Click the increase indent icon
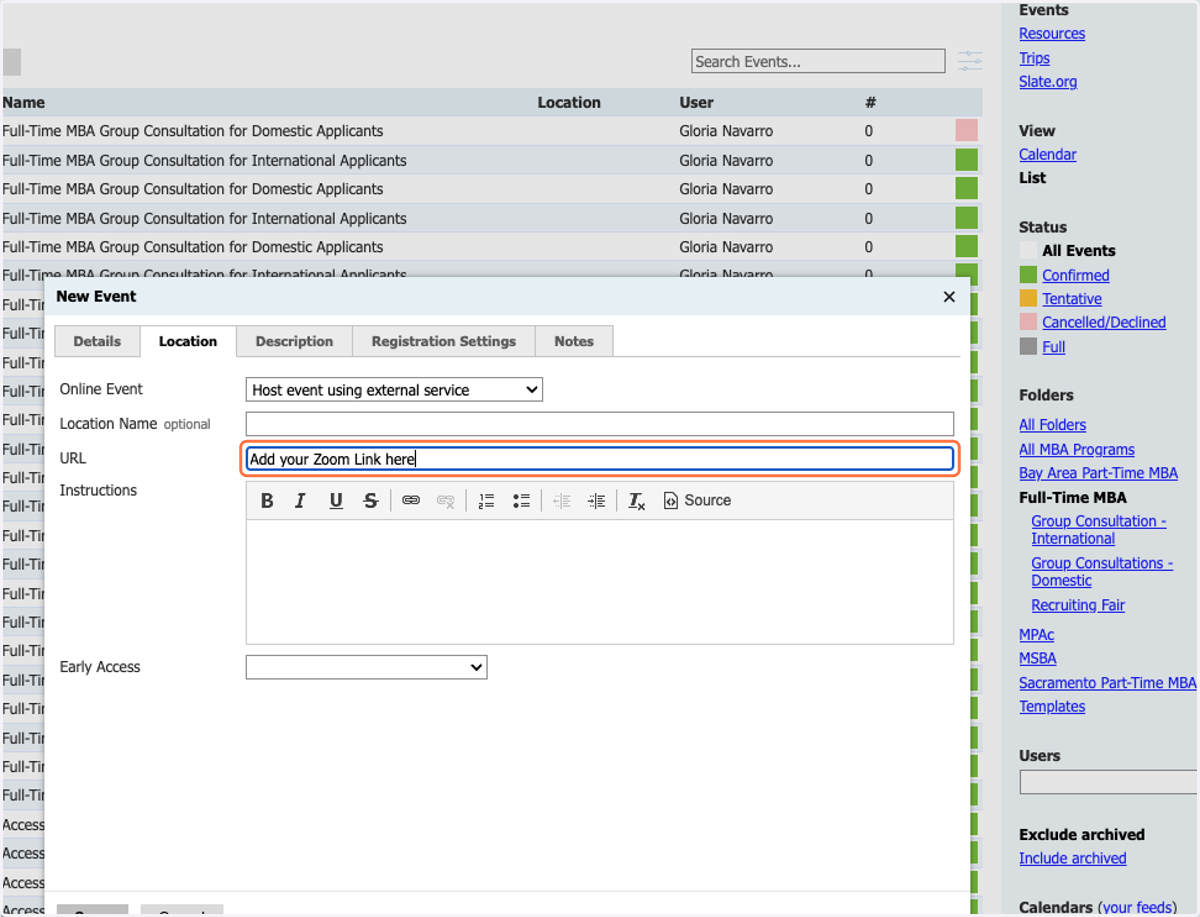Screen dimensions: 1200x917 [x=596, y=501]
